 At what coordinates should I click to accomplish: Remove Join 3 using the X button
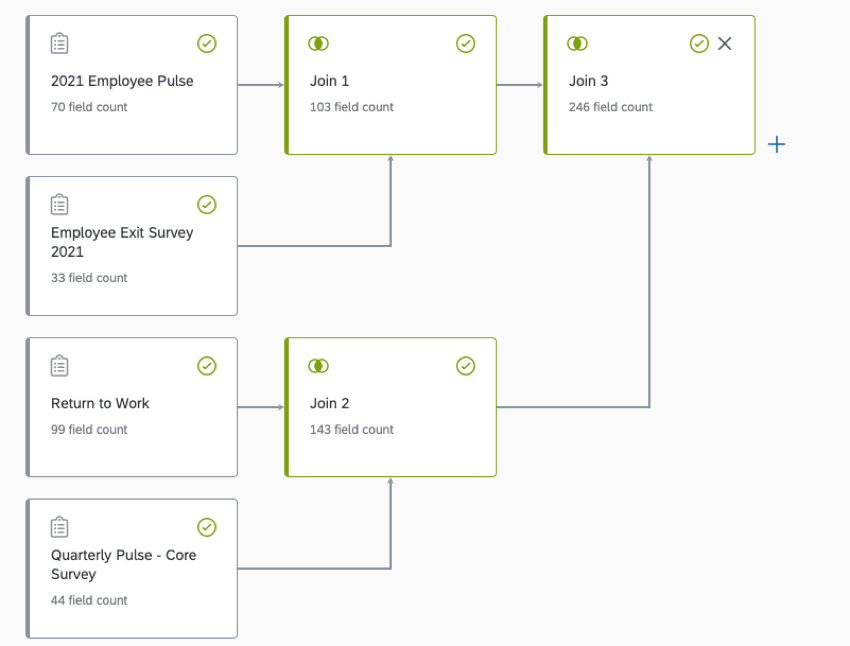coord(724,43)
